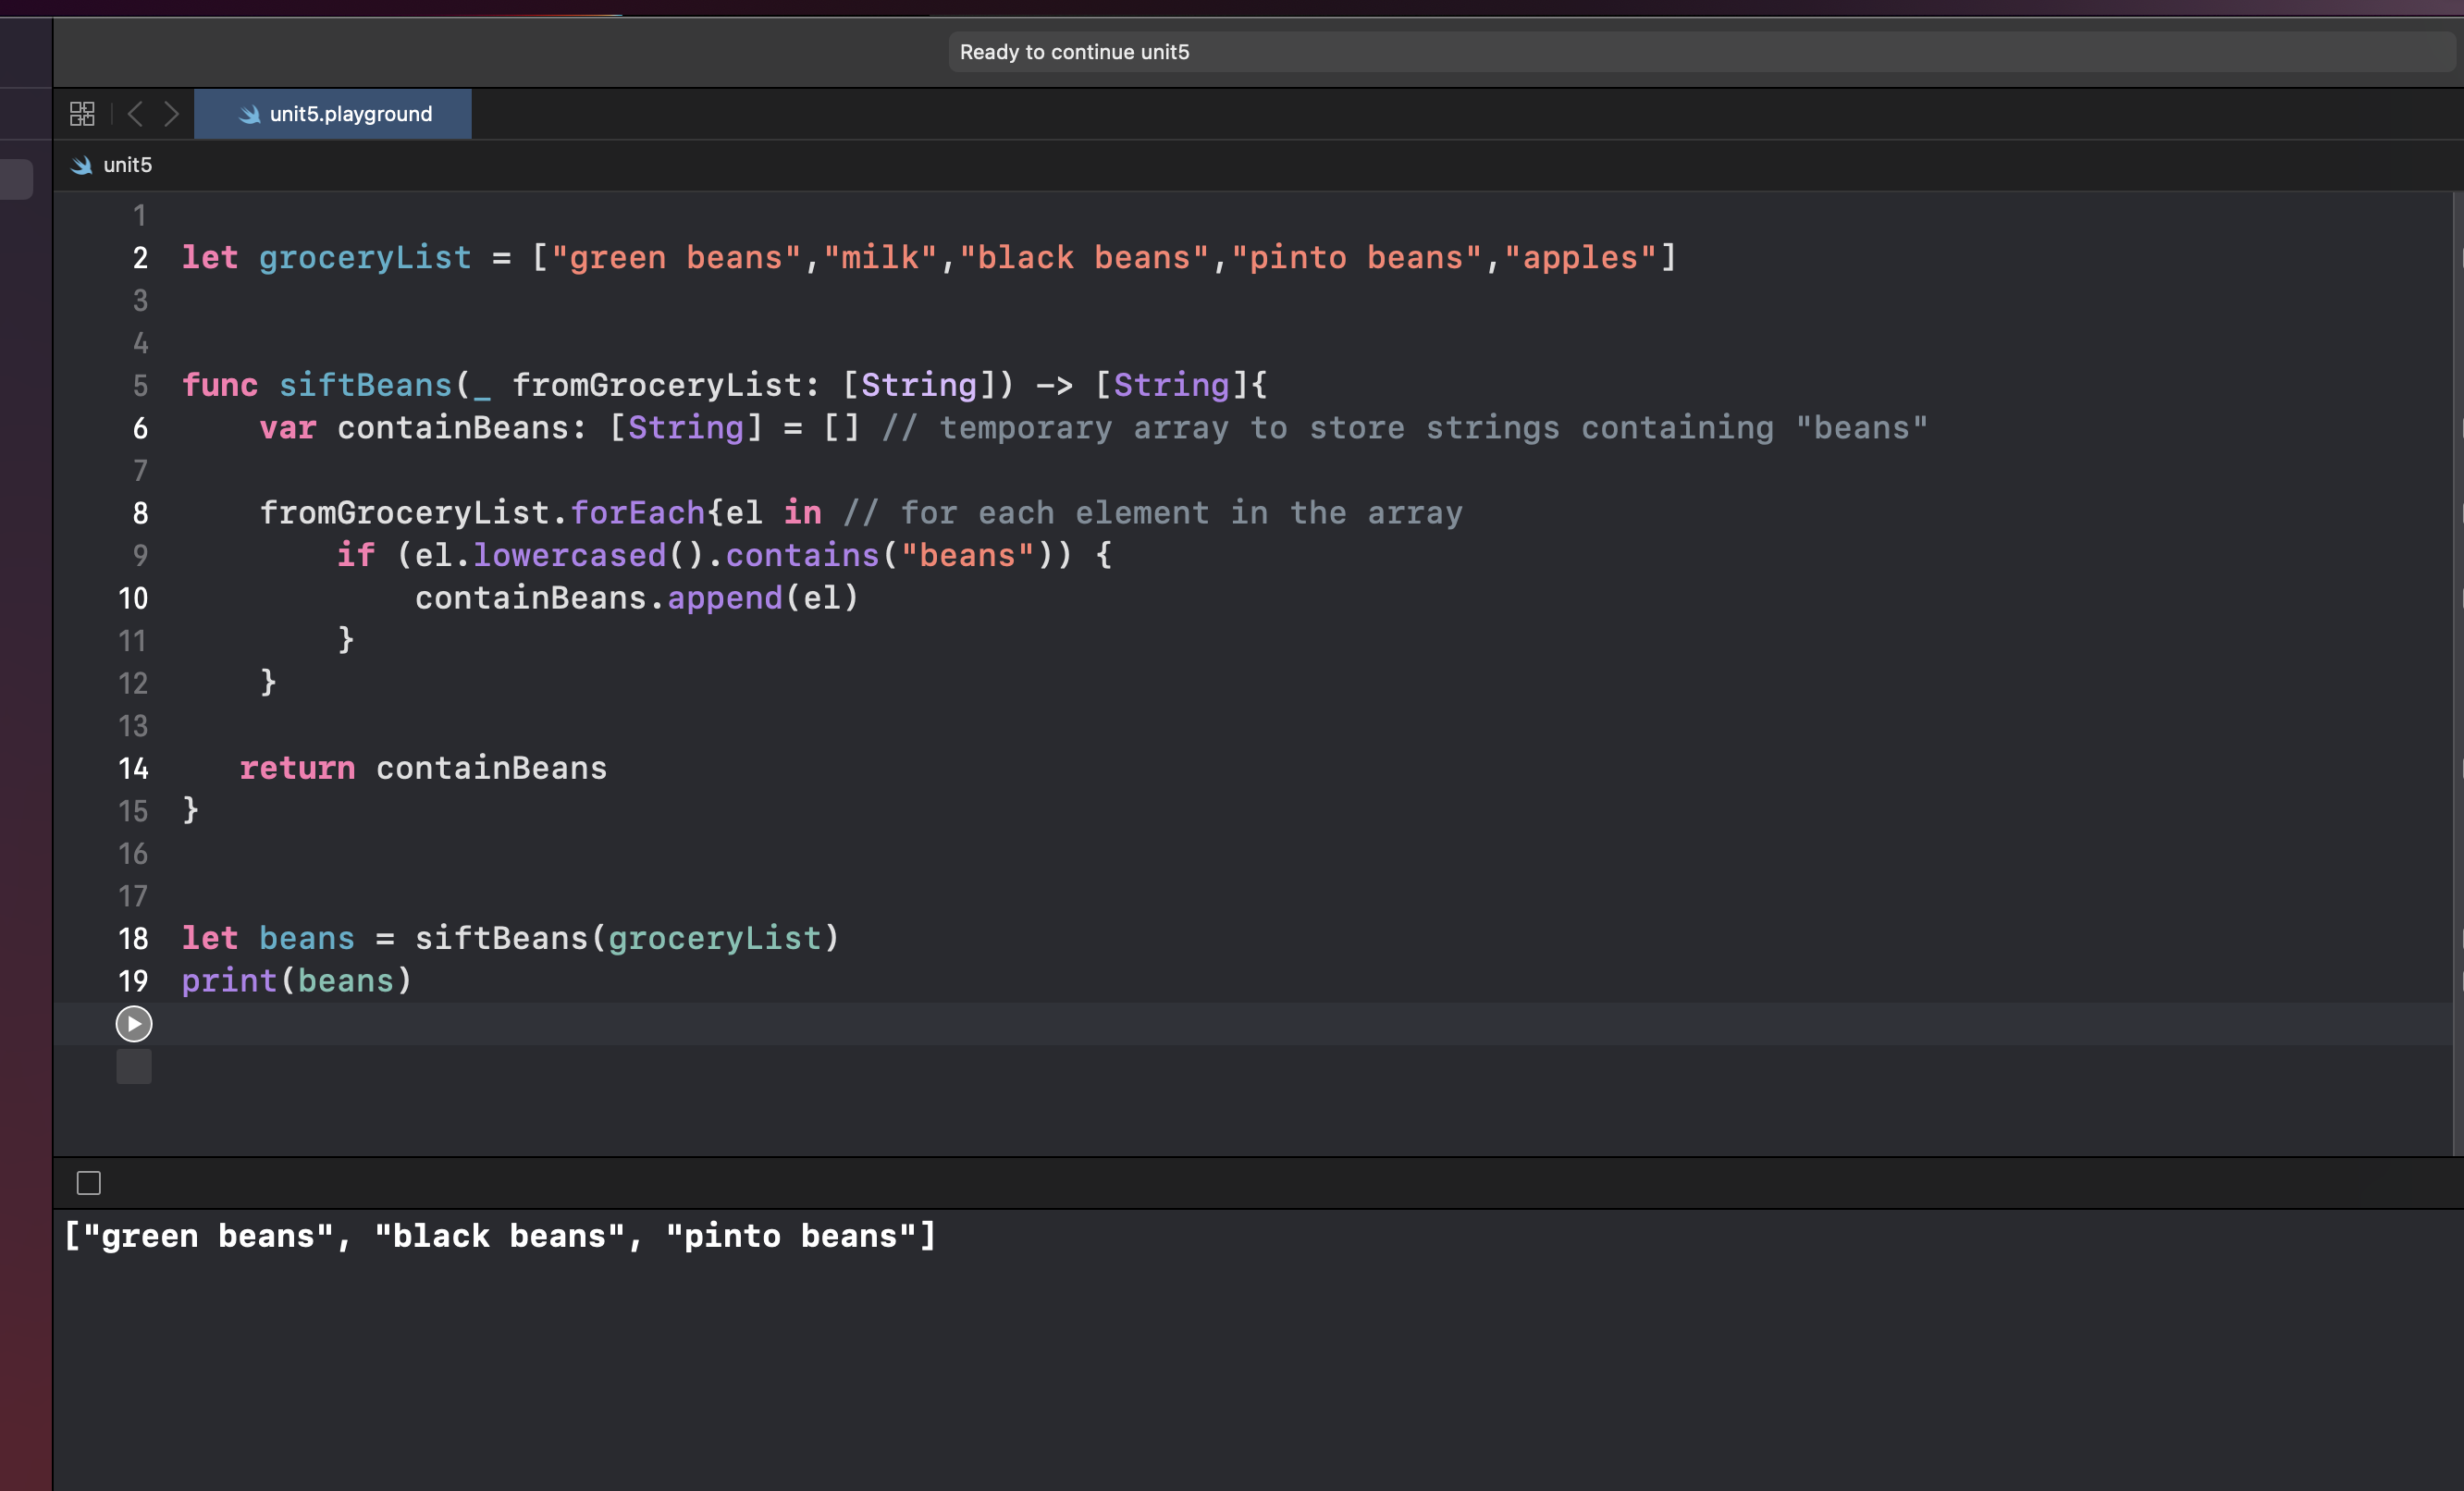Toggle the debug console visibility square

[89, 1183]
